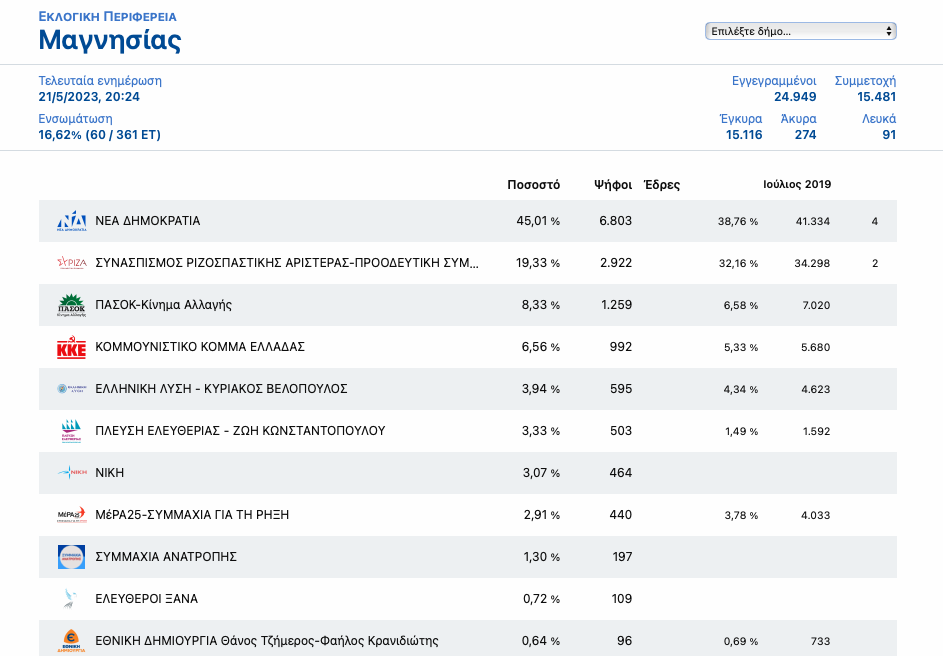
Task: Click the invalid votes value 274
Action: (805, 135)
